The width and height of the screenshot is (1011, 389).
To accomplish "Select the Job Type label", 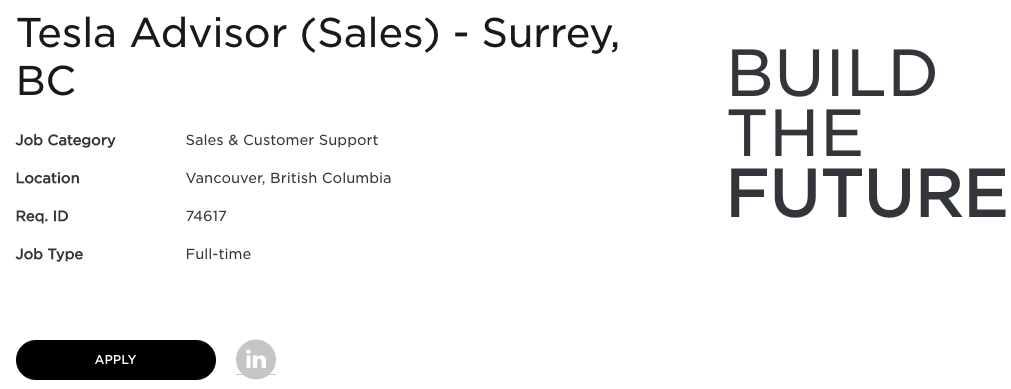I will (x=49, y=254).
